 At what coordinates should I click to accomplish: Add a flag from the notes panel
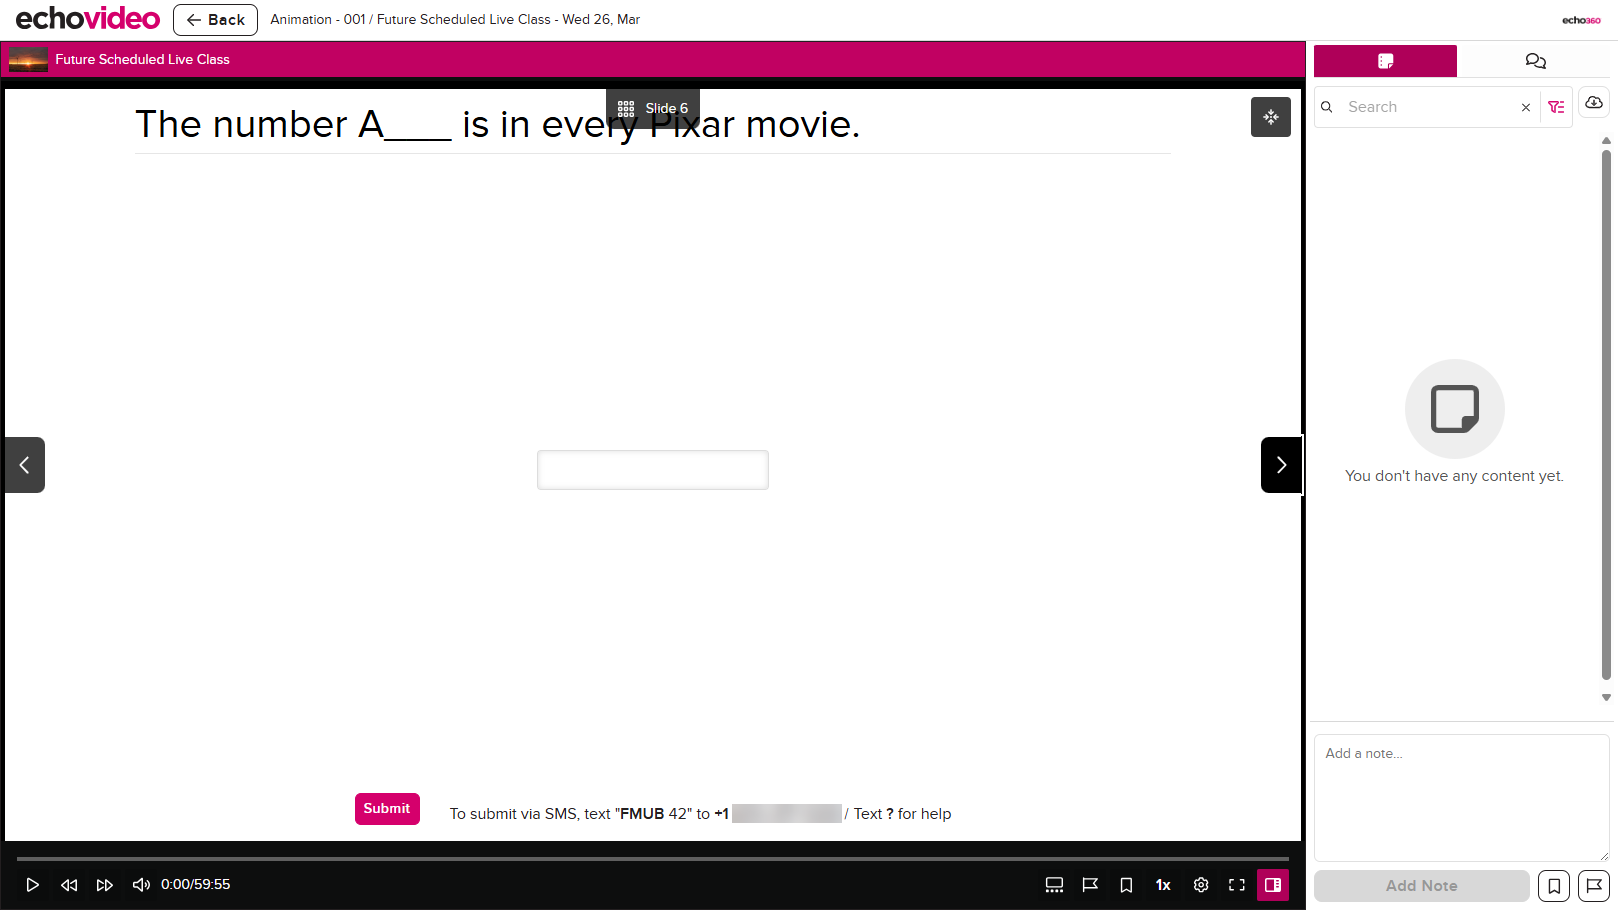click(x=1594, y=885)
